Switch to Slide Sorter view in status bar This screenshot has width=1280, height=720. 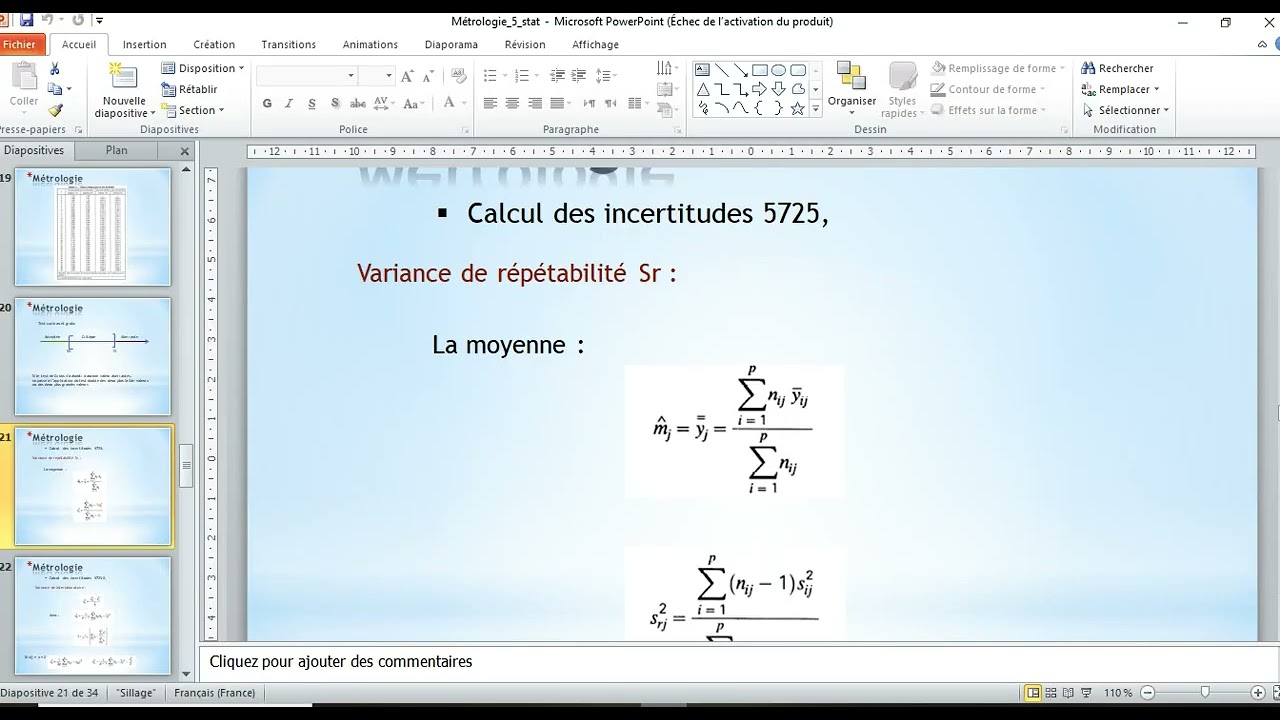tap(1050, 692)
